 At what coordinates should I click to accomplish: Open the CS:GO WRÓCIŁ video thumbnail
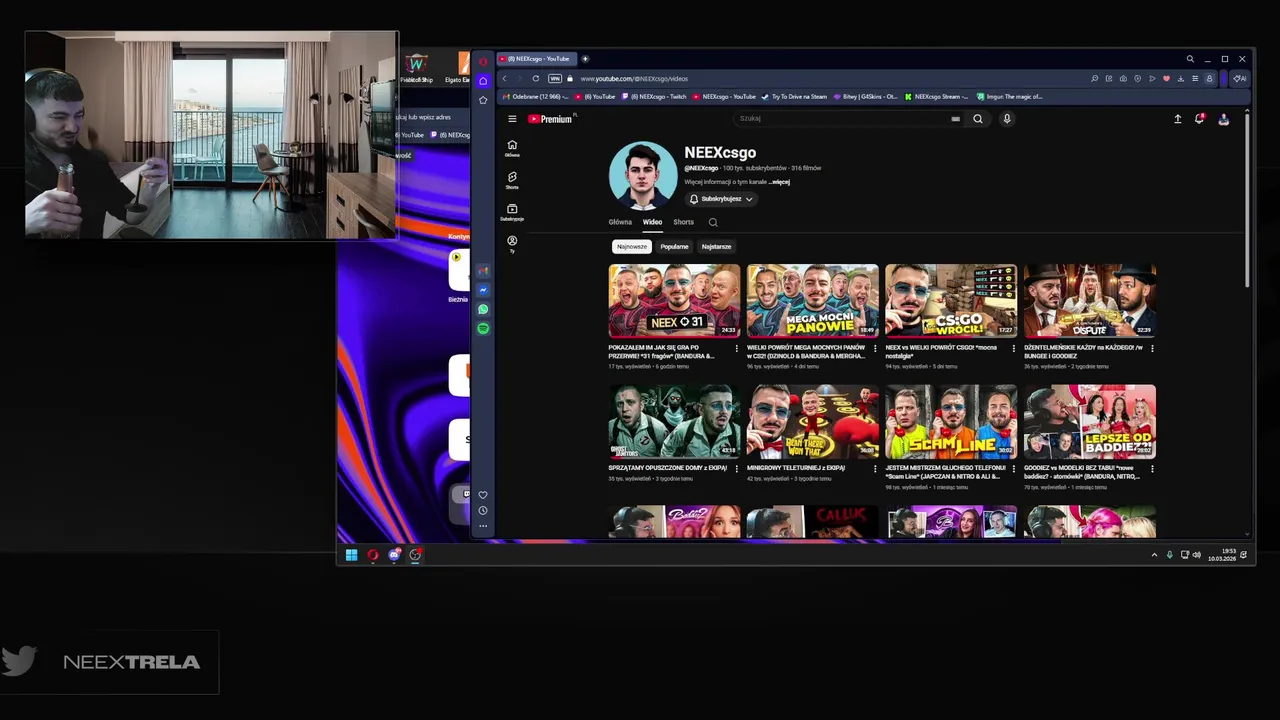tap(951, 301)
